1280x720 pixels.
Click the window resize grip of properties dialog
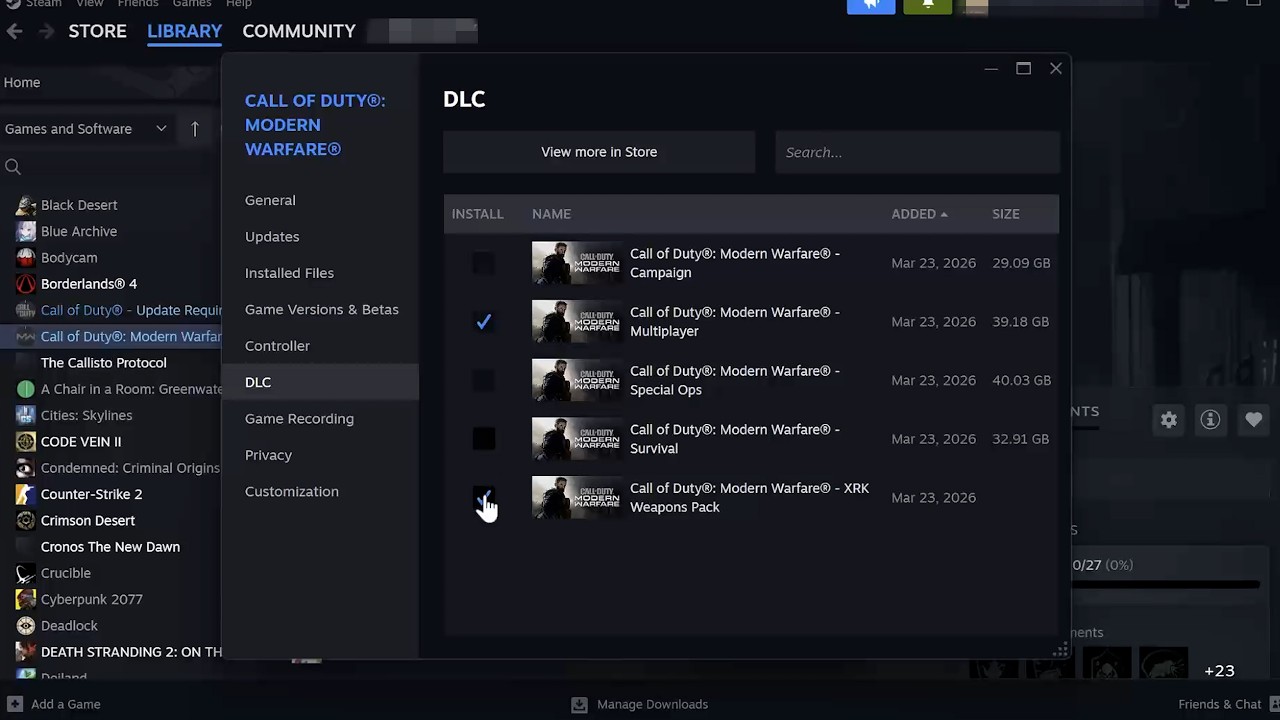[x=1060, y=650]
